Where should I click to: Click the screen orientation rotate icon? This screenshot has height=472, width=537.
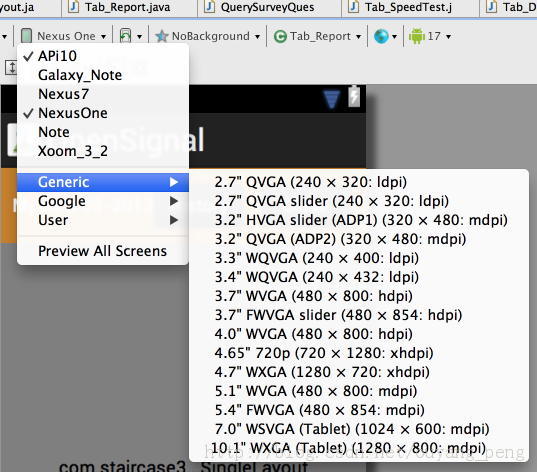(x=125, y=36)
